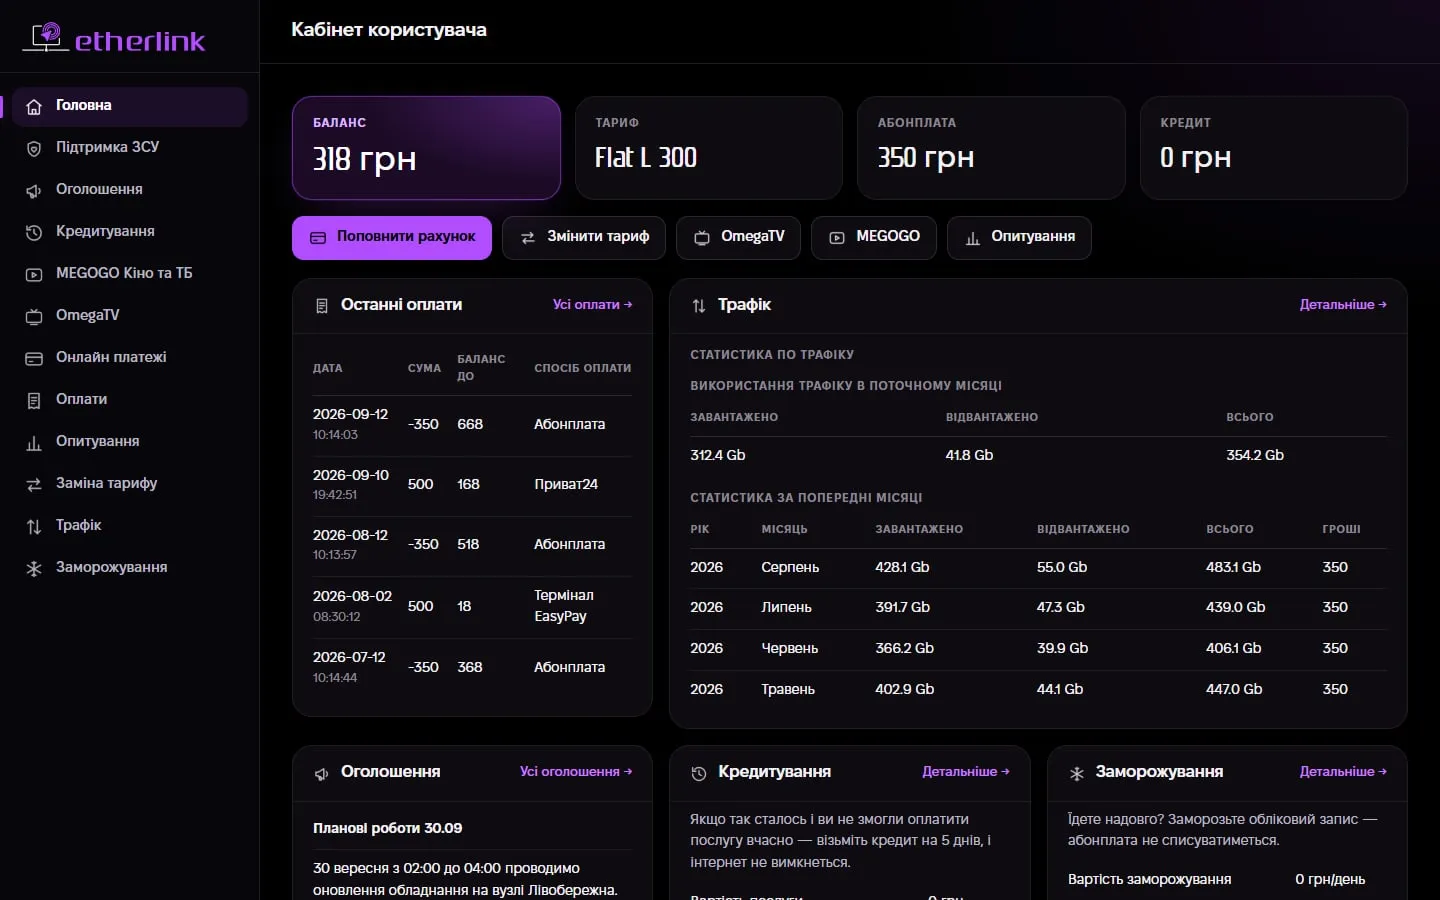Click the arrows icon in Трафік panel header

click(x=699, y=306)
